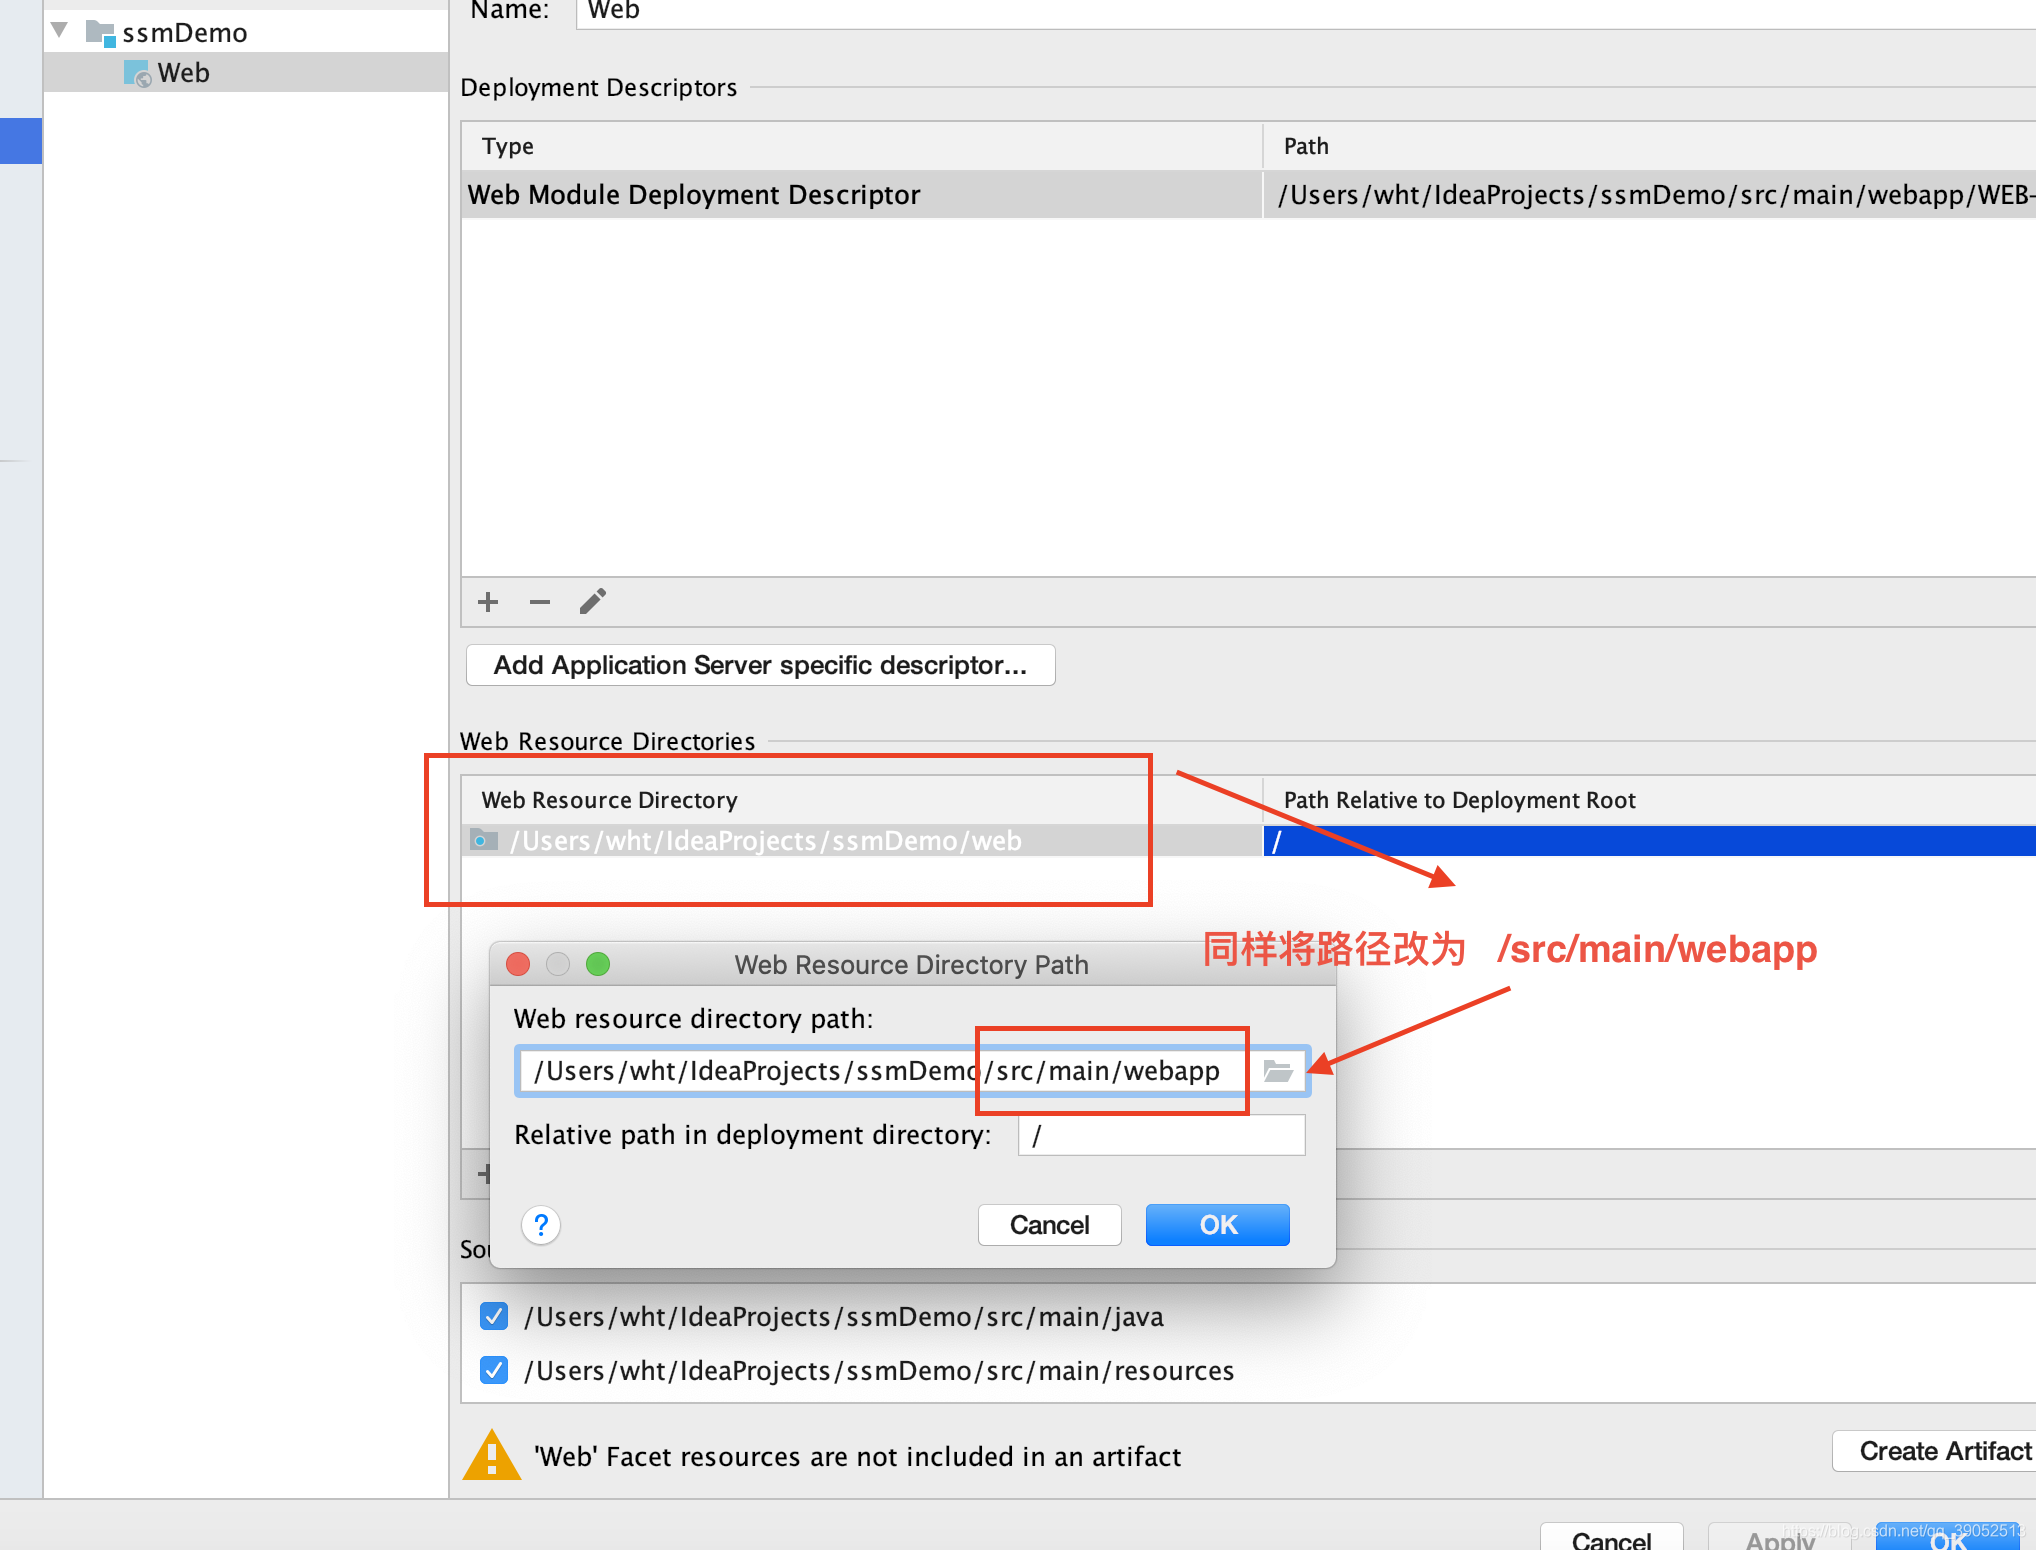Click the help question mark button
This screenshot has height=1550, width=2036.
click(x=541, y=1225)
